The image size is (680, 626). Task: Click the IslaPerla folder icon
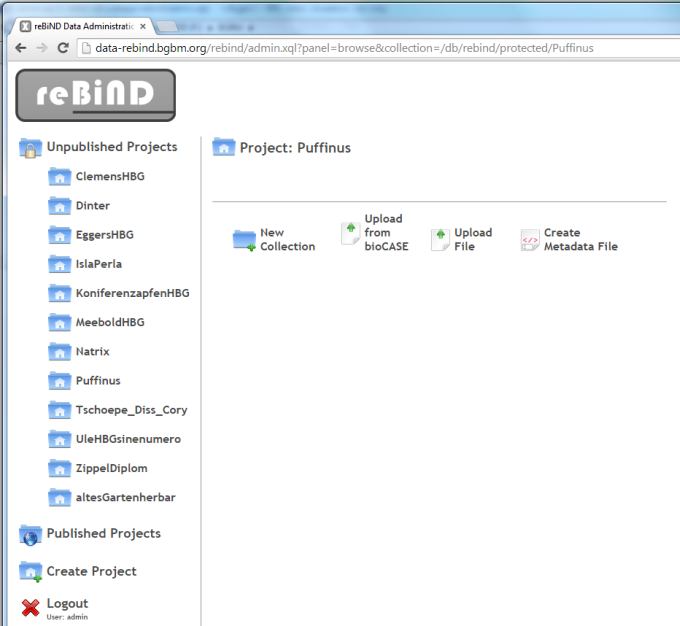pos(59,264)
